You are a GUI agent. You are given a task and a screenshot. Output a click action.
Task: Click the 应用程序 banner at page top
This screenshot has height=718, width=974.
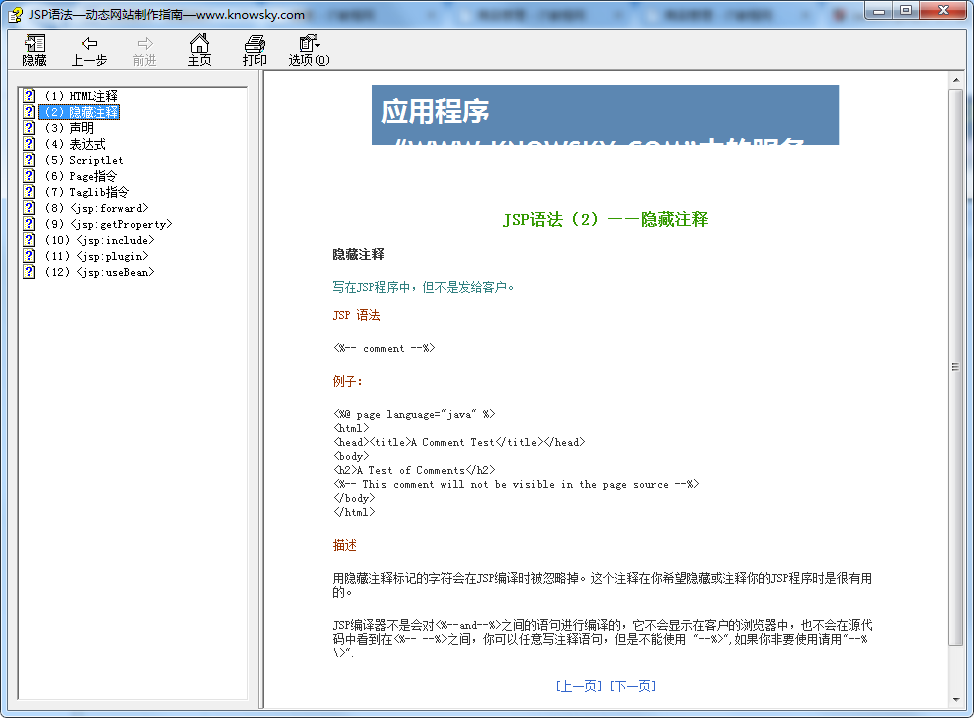[605, 115]
